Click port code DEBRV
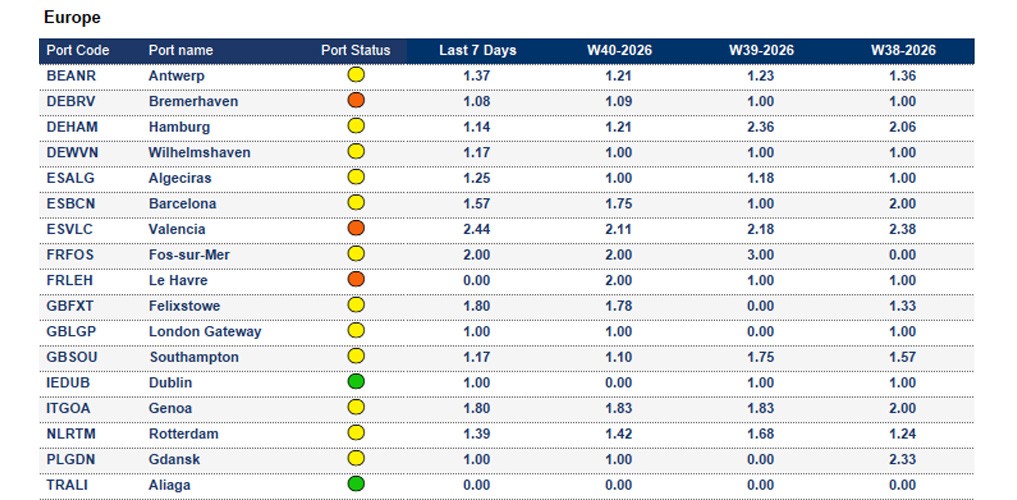The image size is (1017, 500). tap(71, 101)
